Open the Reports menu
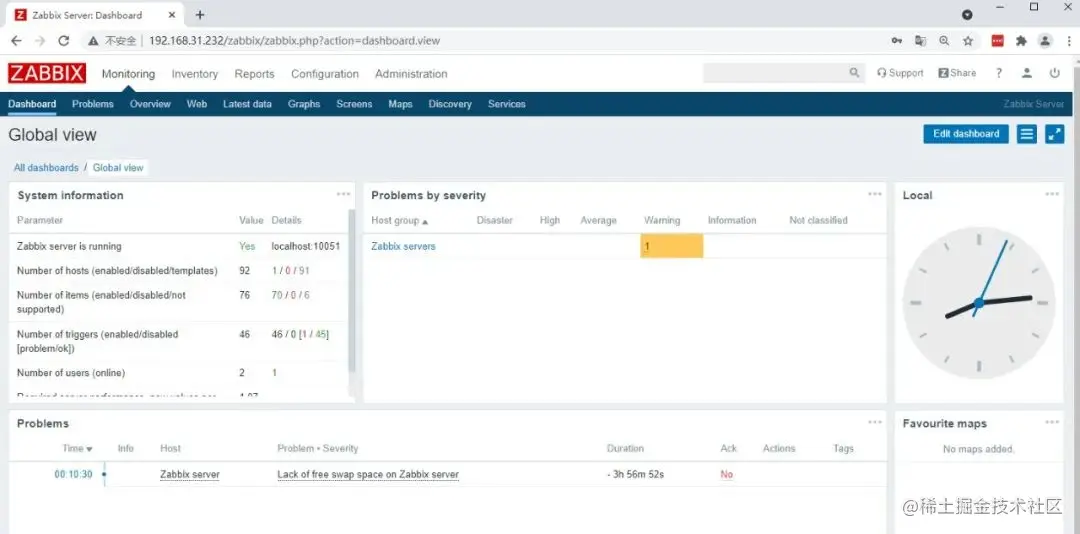The width and height of the screenshot is (1080, 534). [254, 74]
